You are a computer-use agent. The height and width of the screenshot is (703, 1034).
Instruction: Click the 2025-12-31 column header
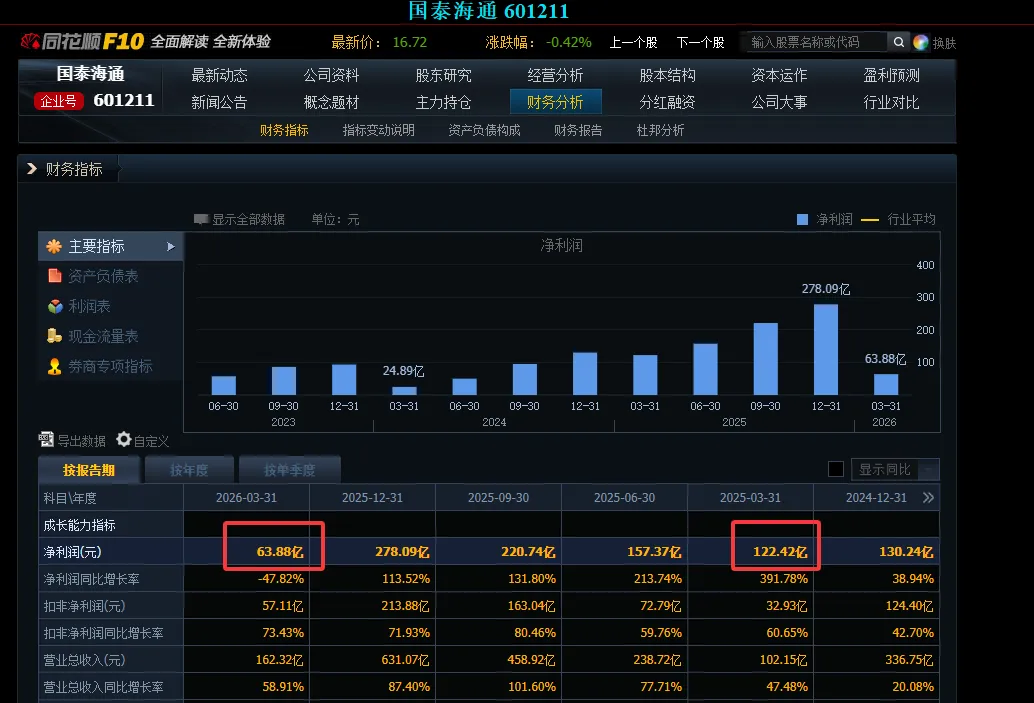pos(372,498)
